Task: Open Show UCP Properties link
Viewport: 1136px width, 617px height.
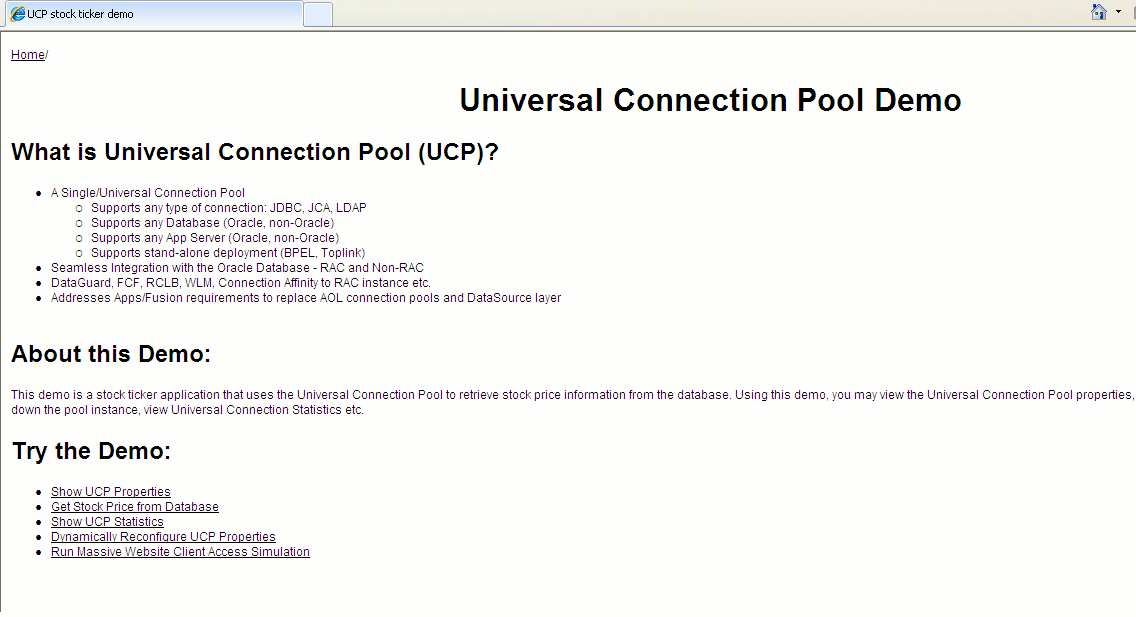Action: tap(111, 492)
